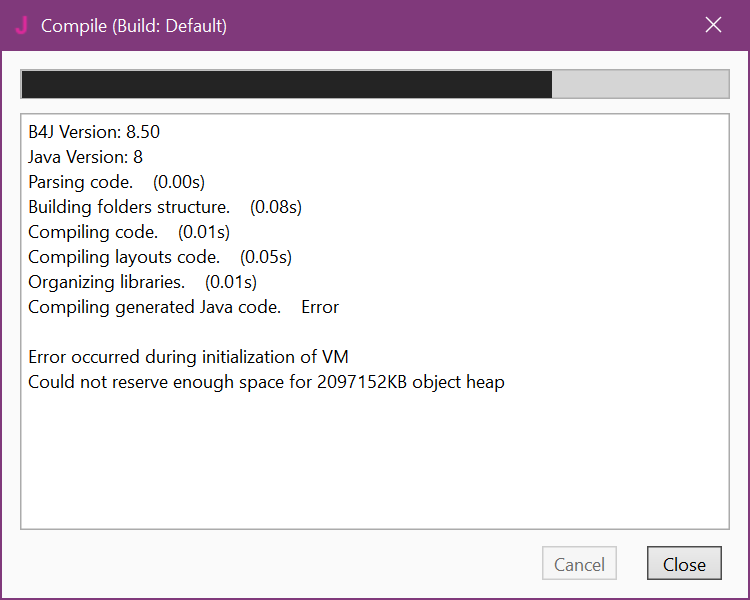This screenshot has width=750, height=600.
Task: Click the "(0.08s)" timing in the log
Action: click(276, 207)
